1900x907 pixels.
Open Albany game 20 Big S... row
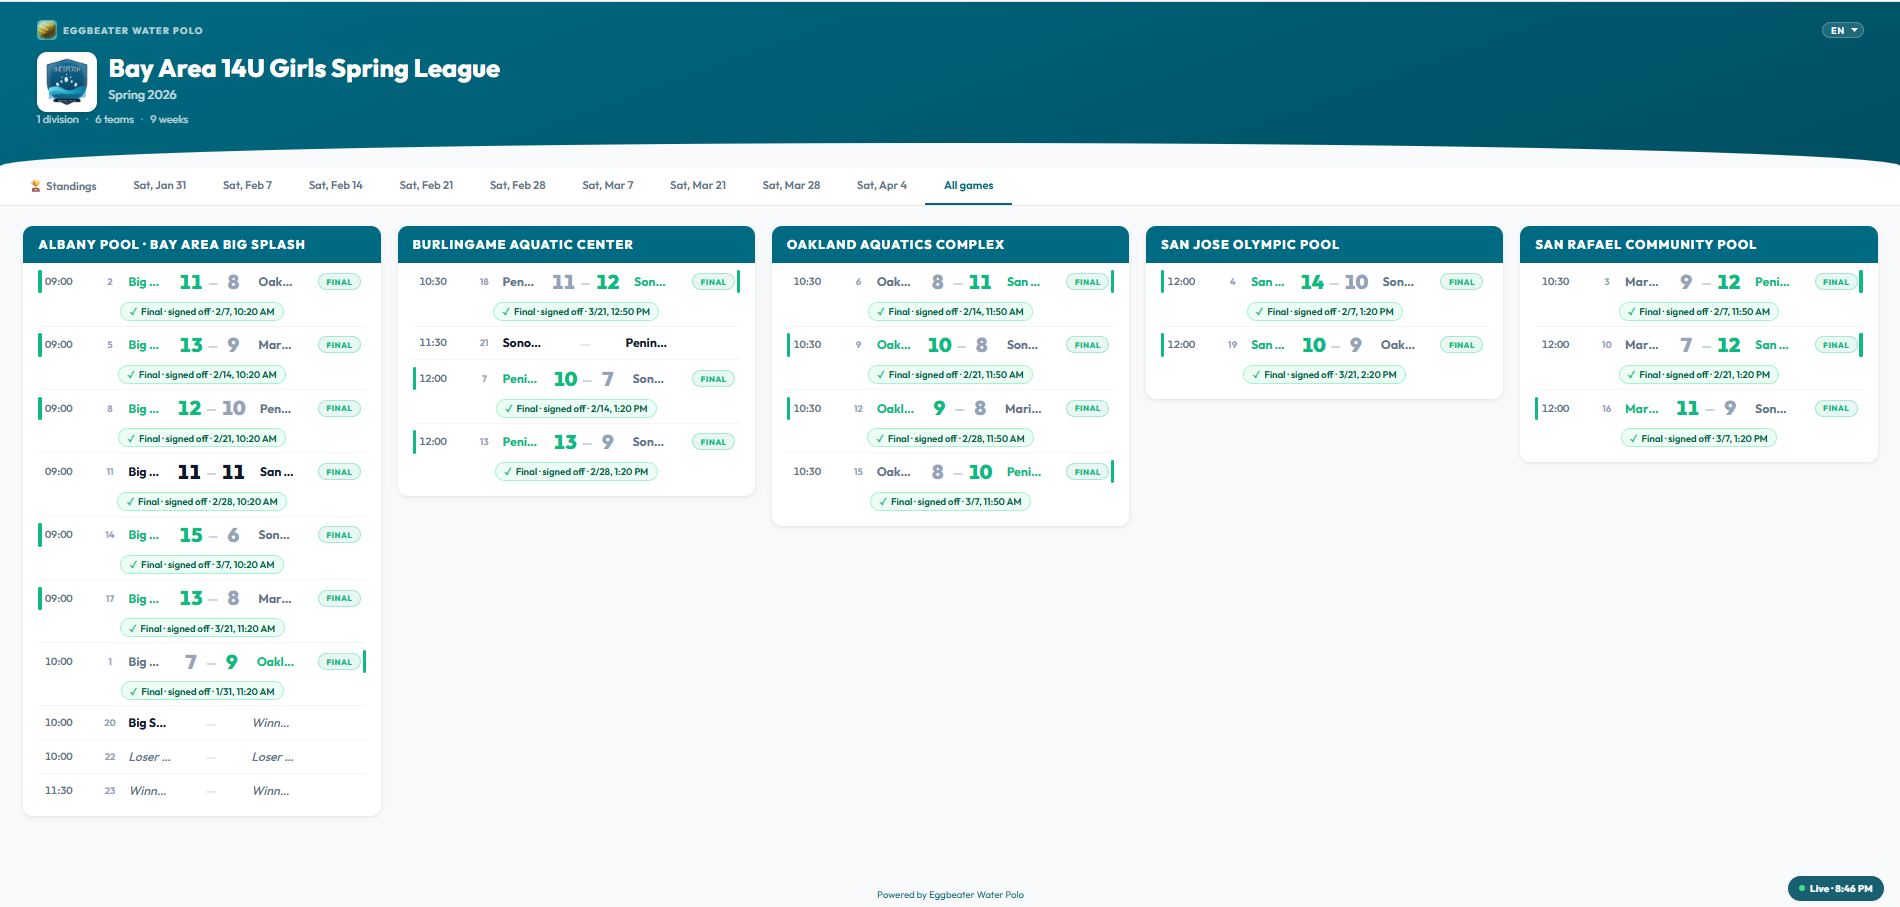point(202,723)
